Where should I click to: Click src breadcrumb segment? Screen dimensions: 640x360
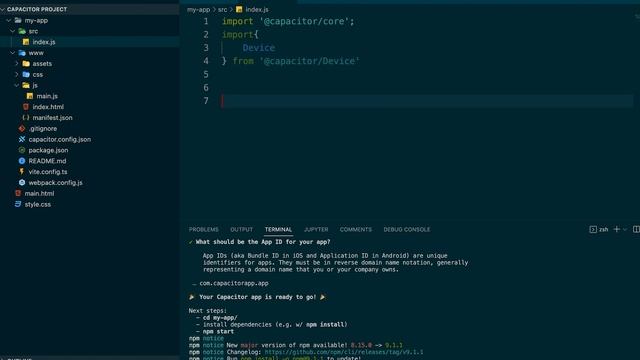coord(222,9)
